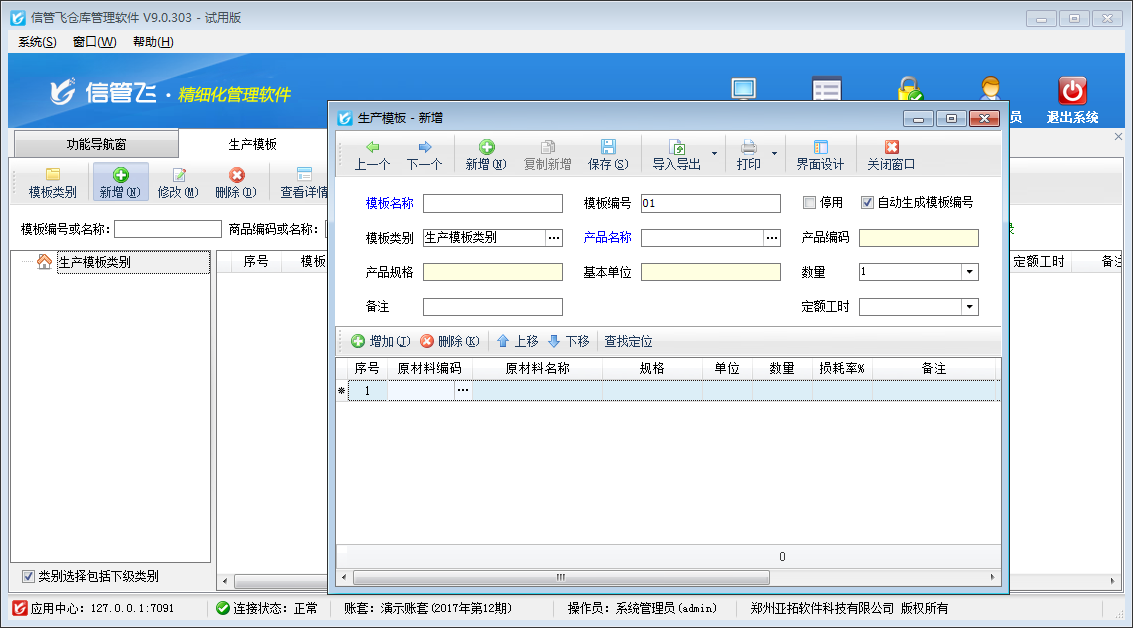1133x628 pixels.
Task: Open the 界面设计 interface design tool
Action: pos(820,147)
